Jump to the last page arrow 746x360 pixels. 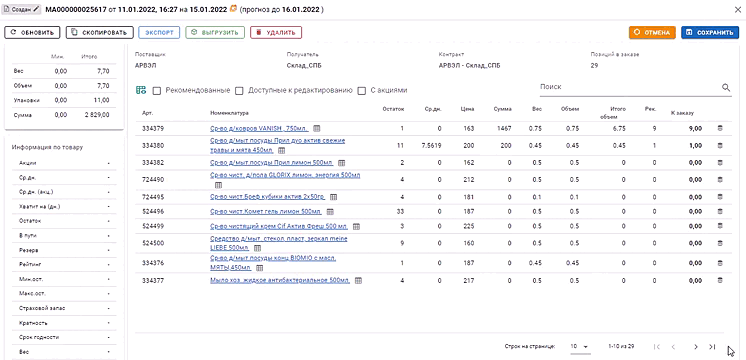click(712, 347)
